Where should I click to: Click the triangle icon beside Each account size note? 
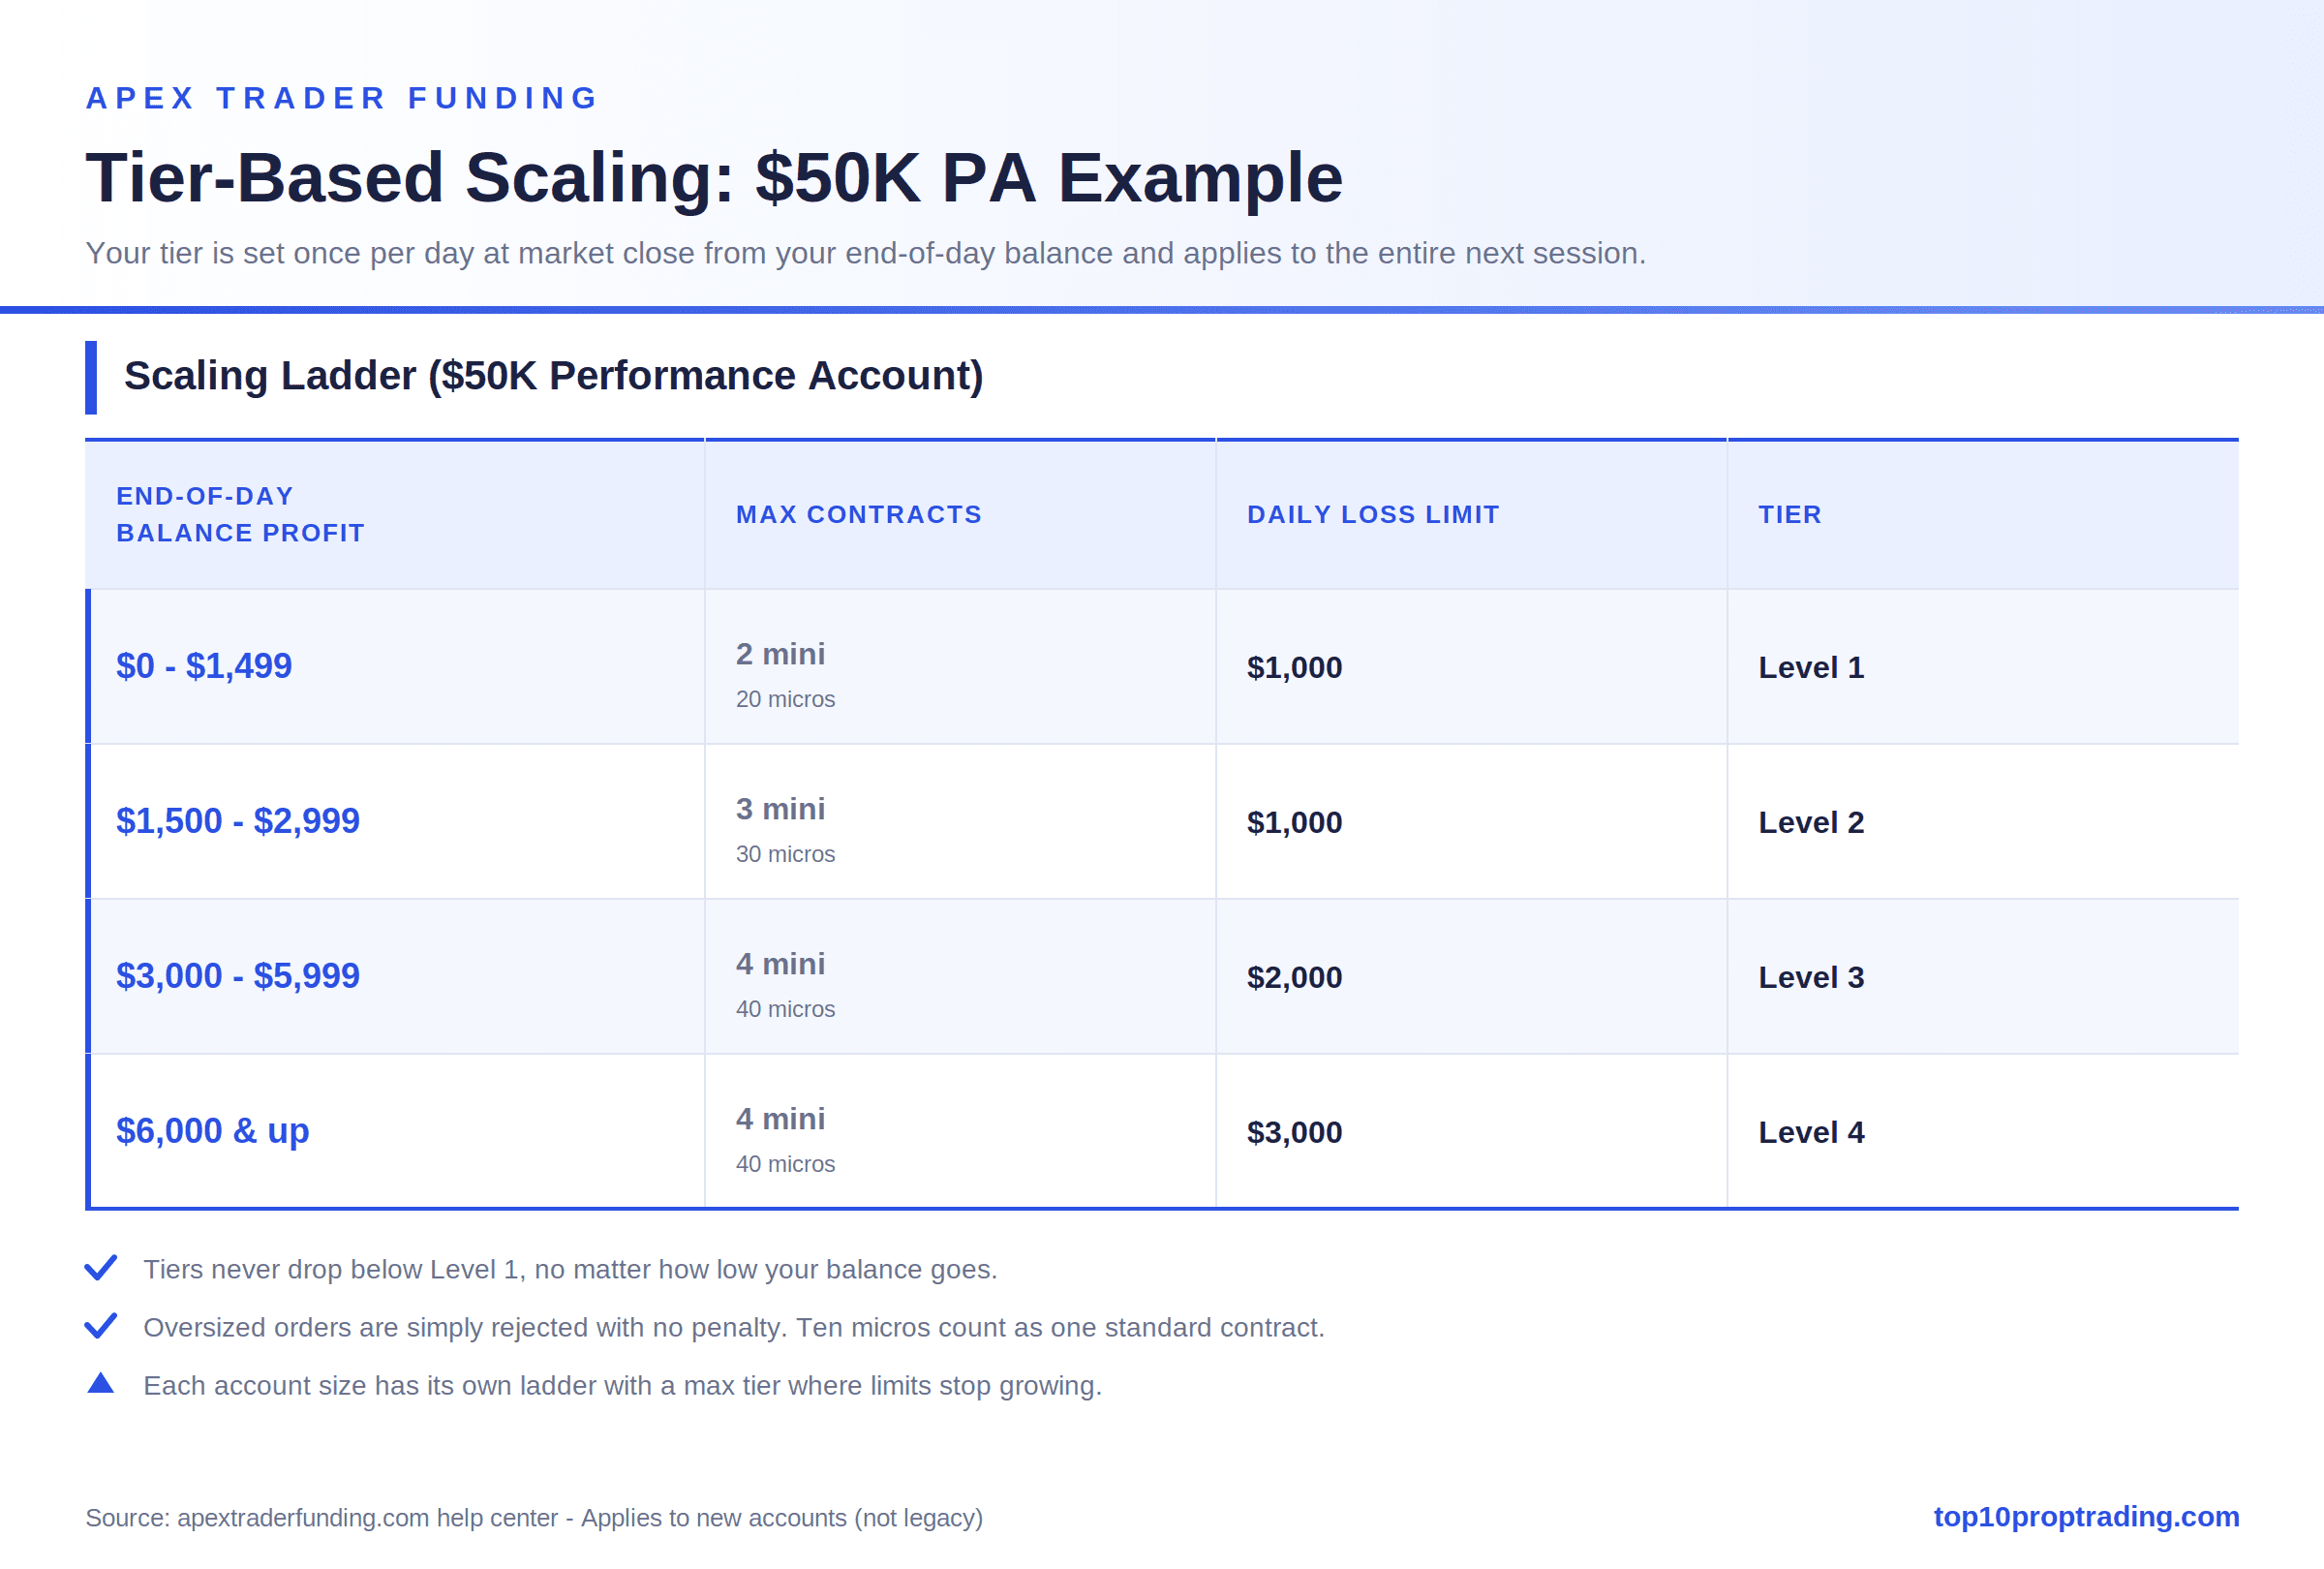(x=101, y=1383)
